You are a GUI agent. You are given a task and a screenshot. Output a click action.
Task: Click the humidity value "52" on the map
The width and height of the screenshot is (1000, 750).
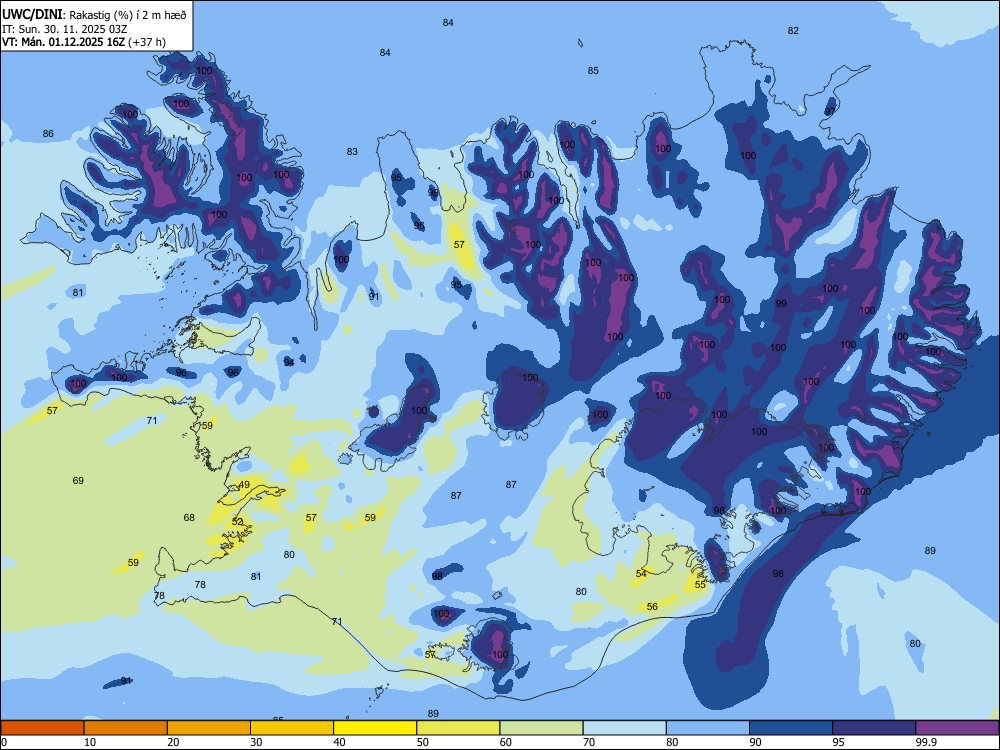[x=237, y=522]
